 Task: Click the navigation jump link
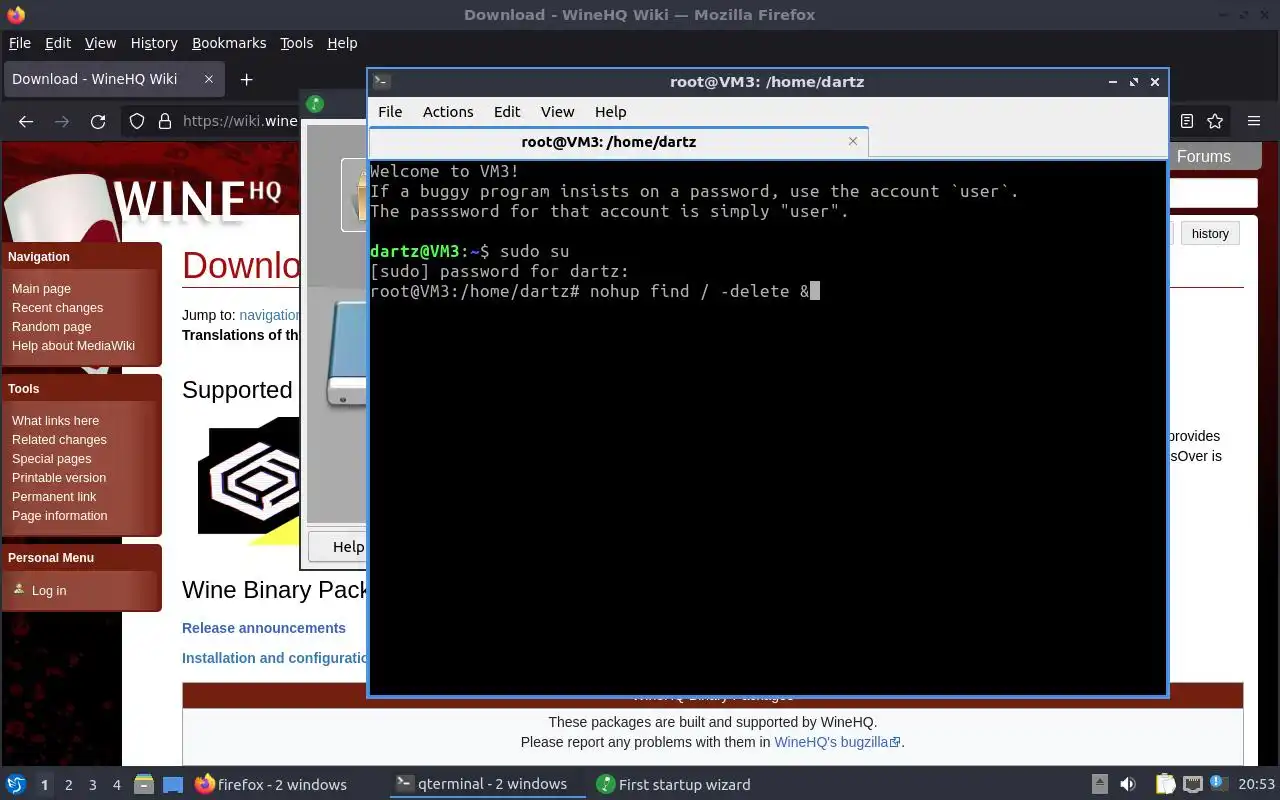[x=269, y=315]
